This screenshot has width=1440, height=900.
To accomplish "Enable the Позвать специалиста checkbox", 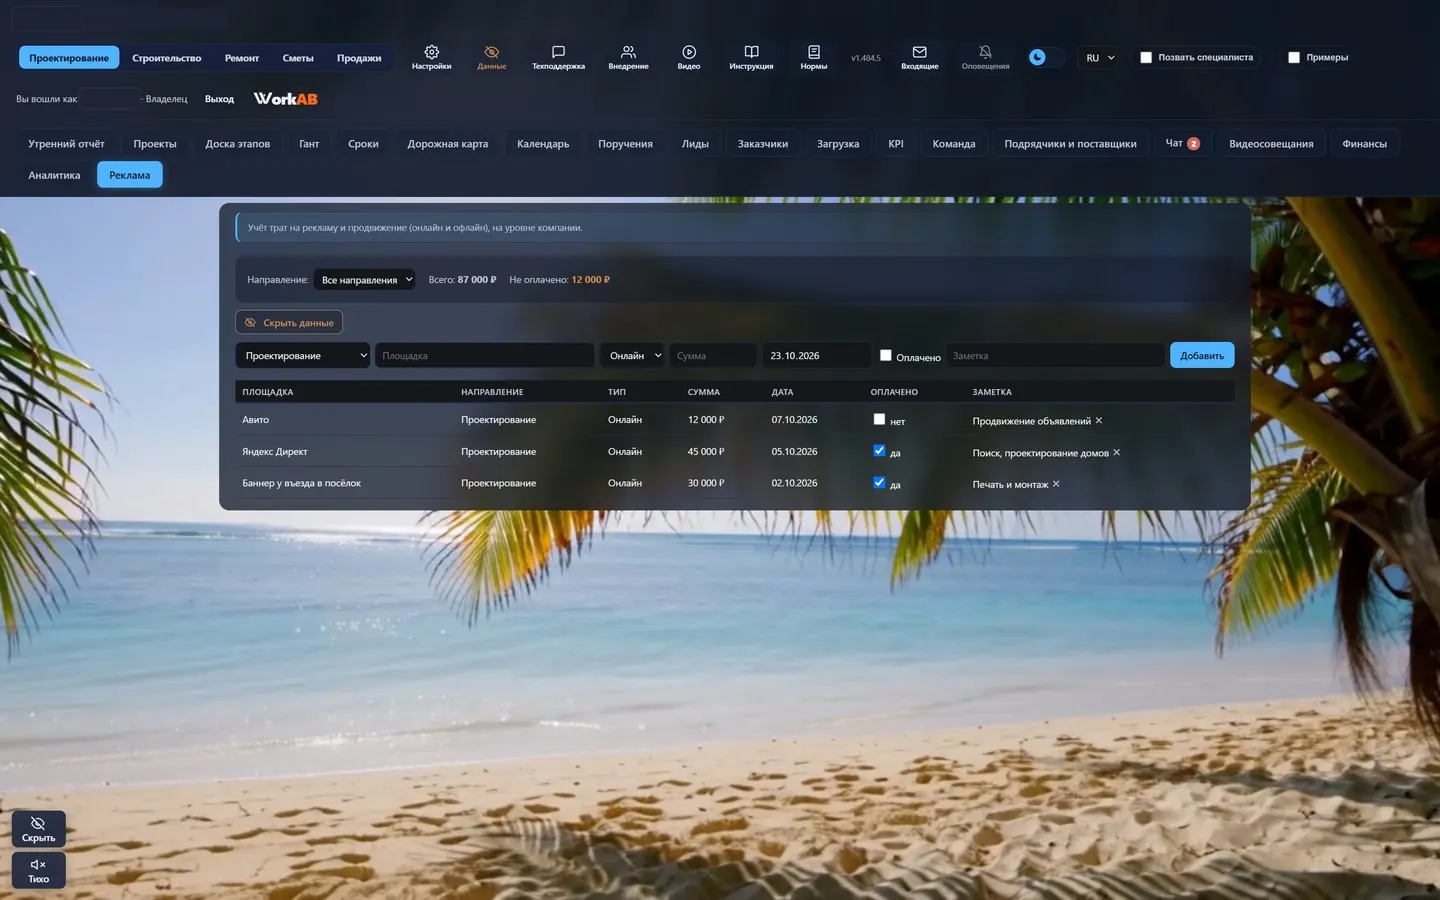I will tap(1146, 58).
